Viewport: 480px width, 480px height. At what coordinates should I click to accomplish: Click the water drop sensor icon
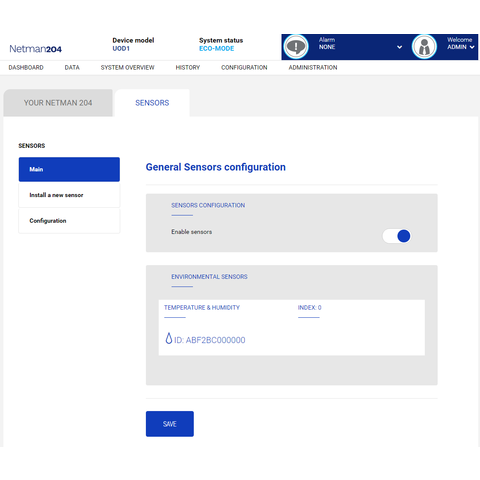(169, 338)
